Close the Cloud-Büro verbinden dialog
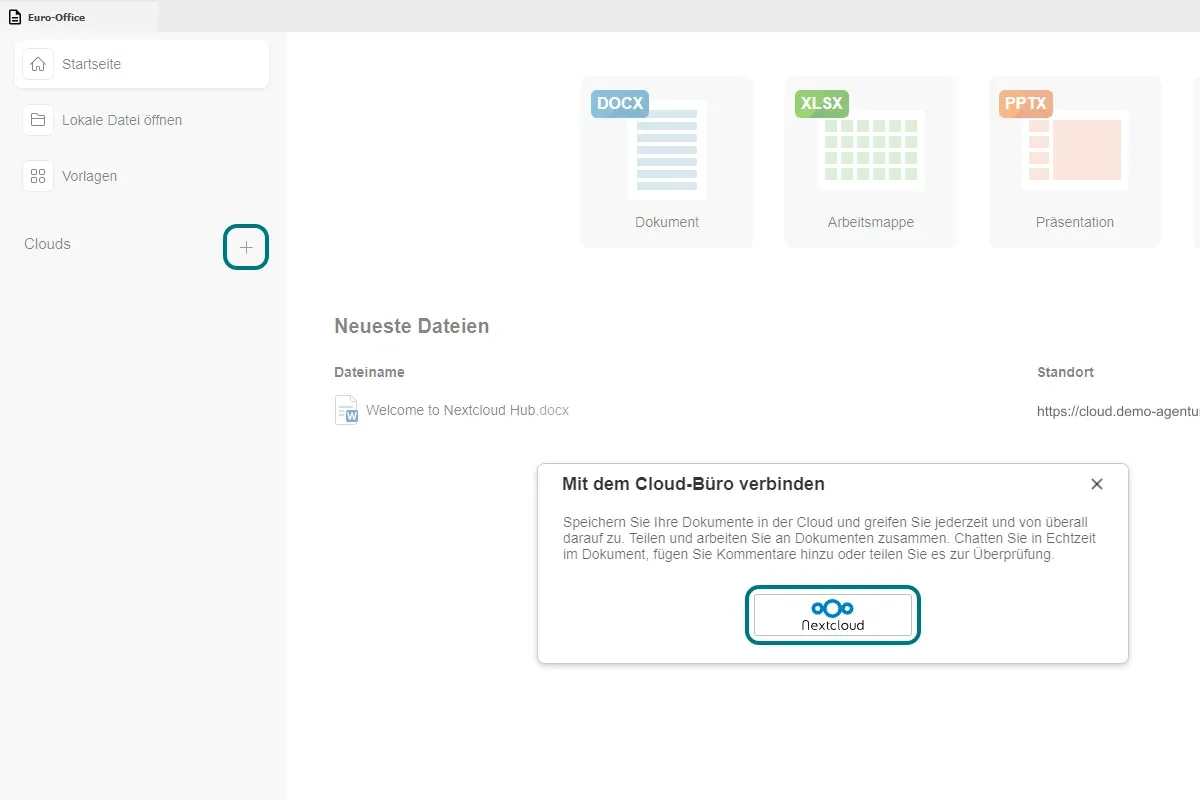1200x800 pixels. 1097,484
